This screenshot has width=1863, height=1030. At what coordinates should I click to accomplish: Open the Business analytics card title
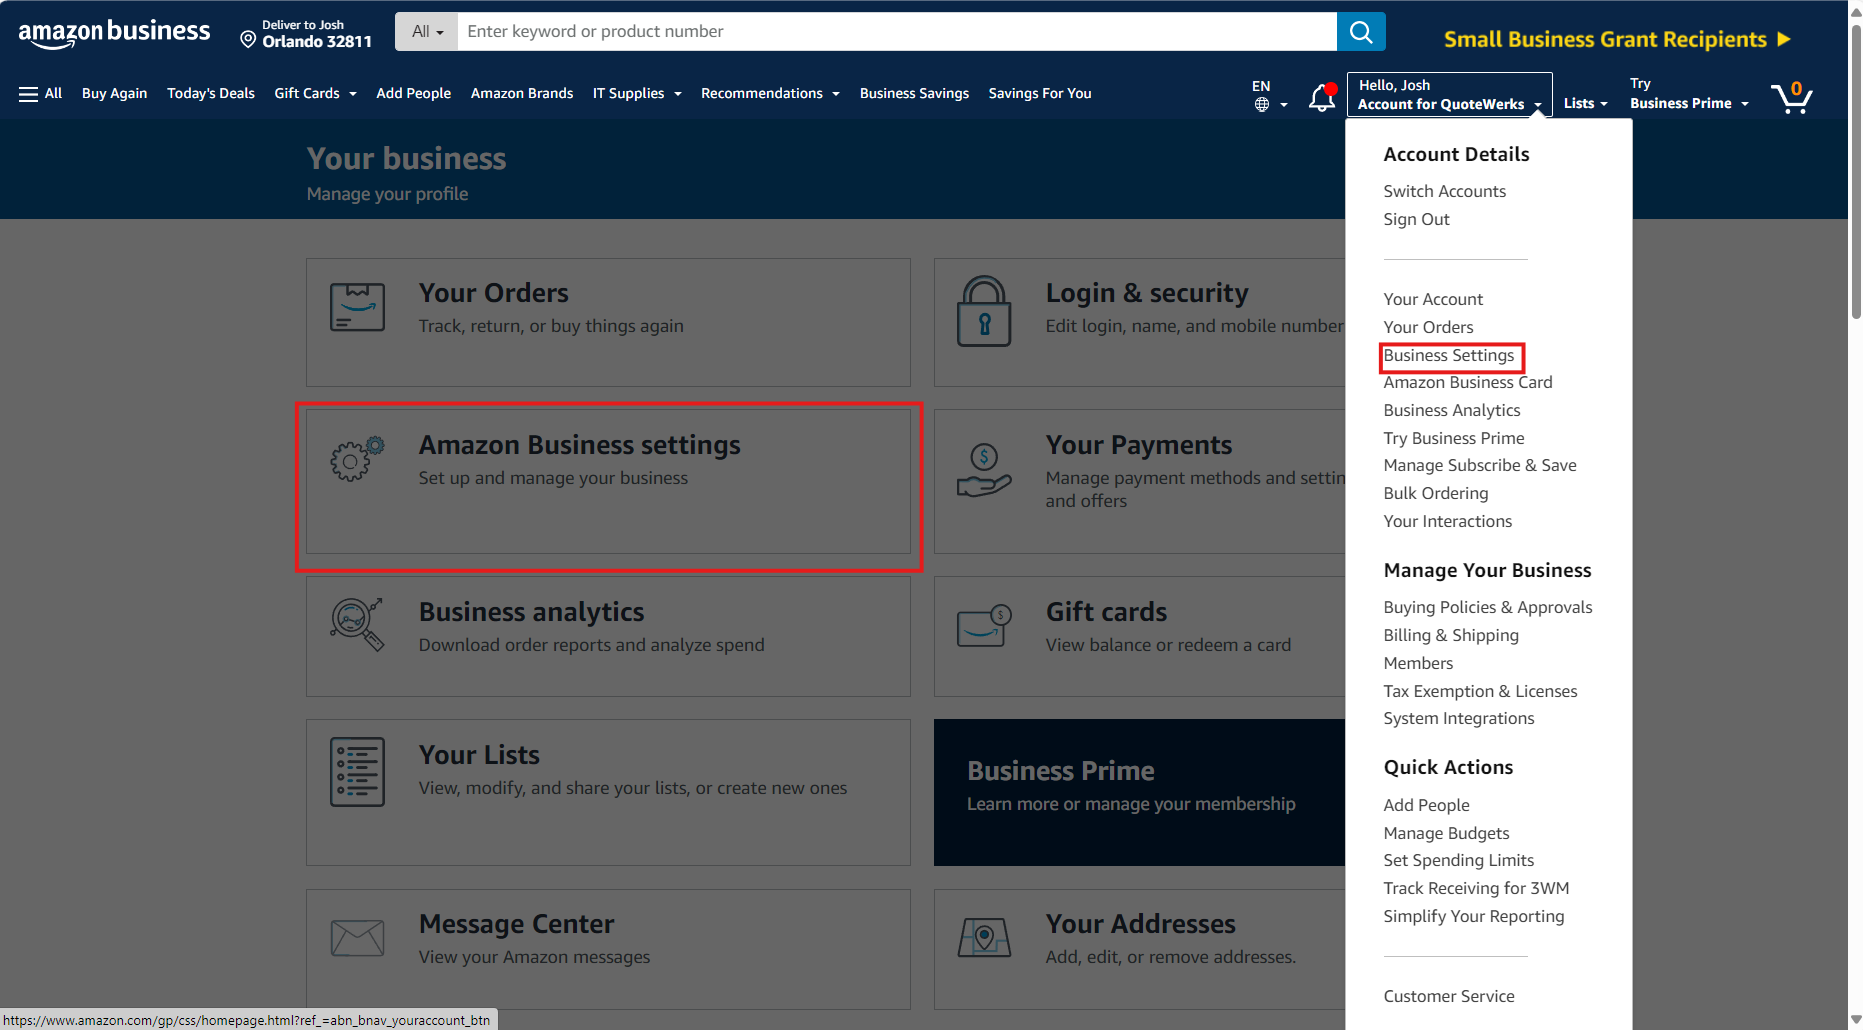[531, 612]
